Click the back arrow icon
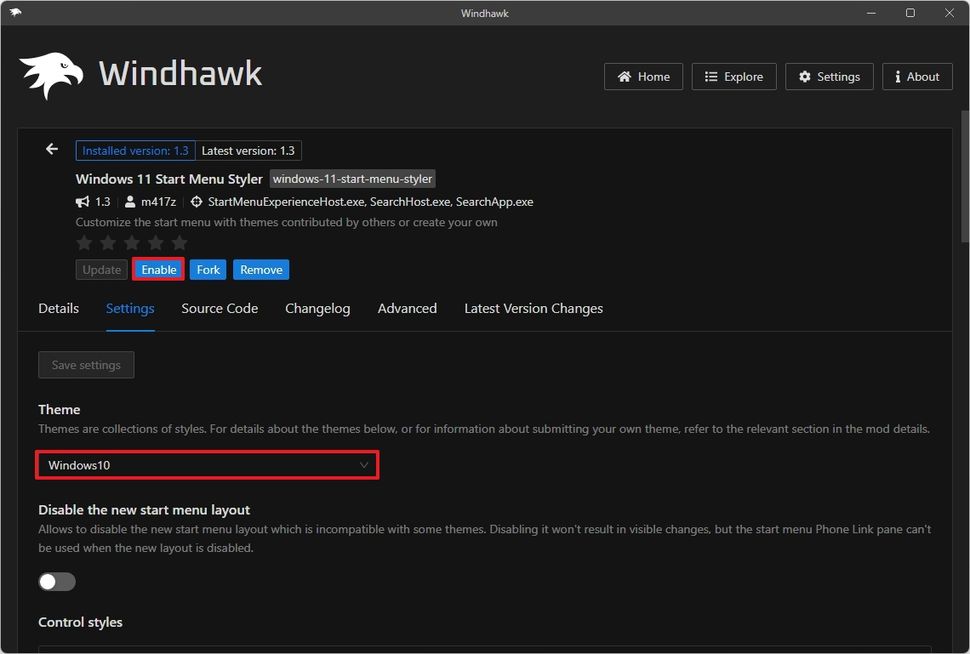The width and height of the screenshot is (970, 654). pyautogui.click(x=52, y=150)
